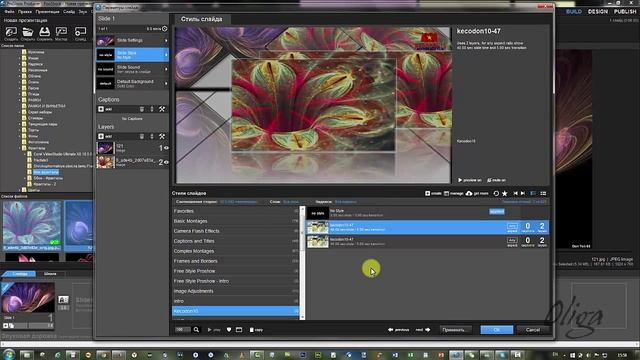The width and height of the screenshot is (640, 360).
Task: Open the Файл menu
Action: 9,12
